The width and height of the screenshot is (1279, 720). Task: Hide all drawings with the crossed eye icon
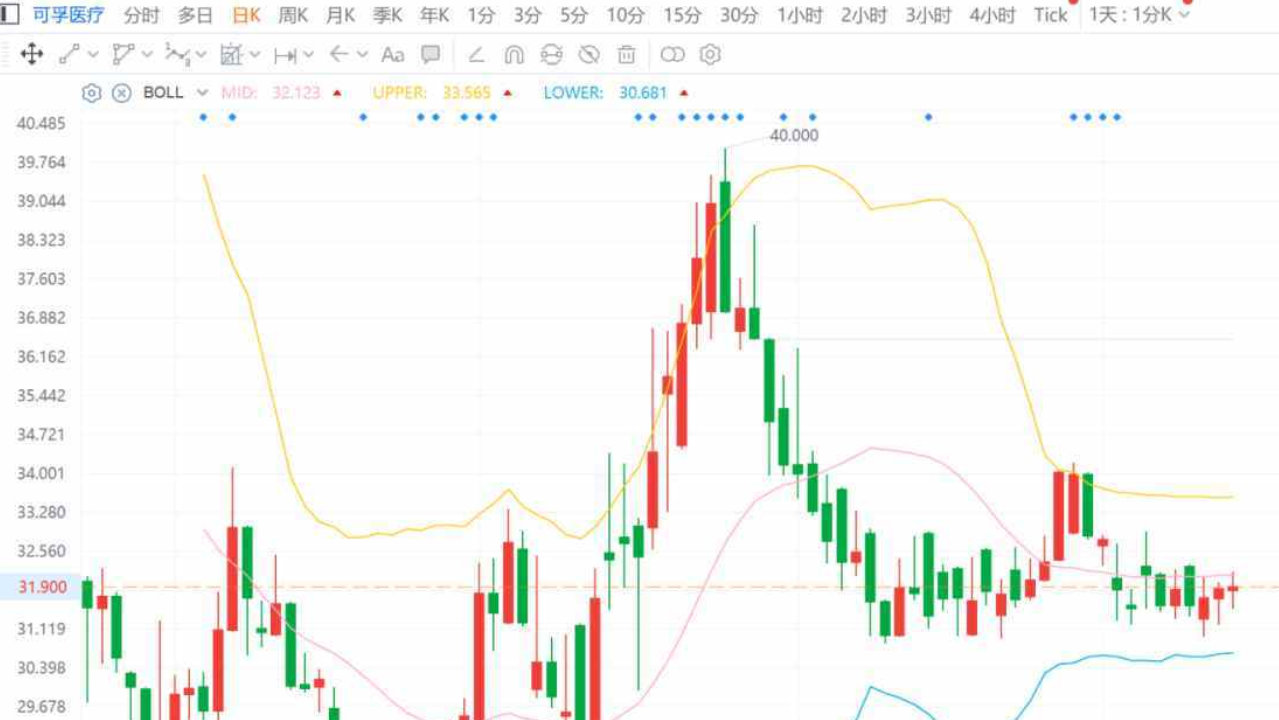click(x=589, y=55)
